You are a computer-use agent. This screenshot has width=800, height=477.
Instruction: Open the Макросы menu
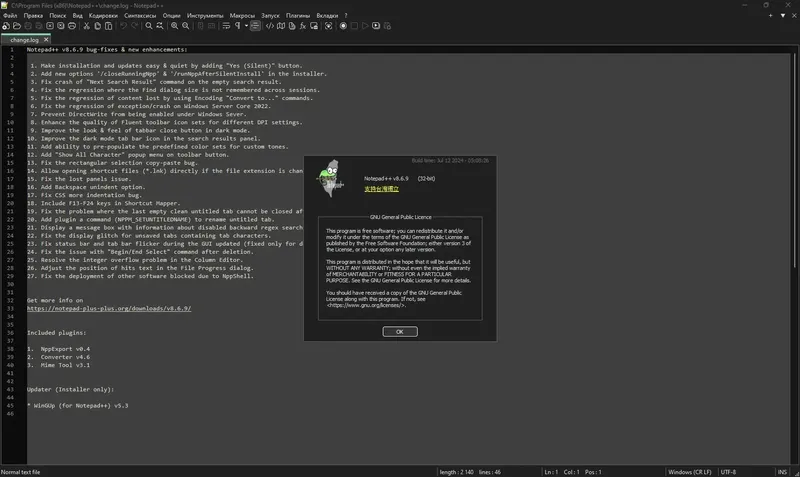click(x=242, y=15)
